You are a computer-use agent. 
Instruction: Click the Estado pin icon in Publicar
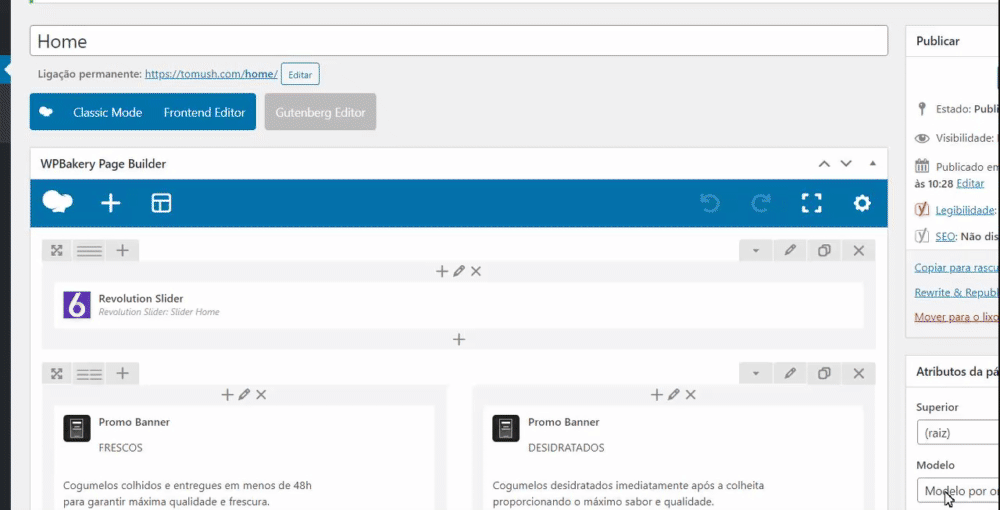click(x=922, y=109)
